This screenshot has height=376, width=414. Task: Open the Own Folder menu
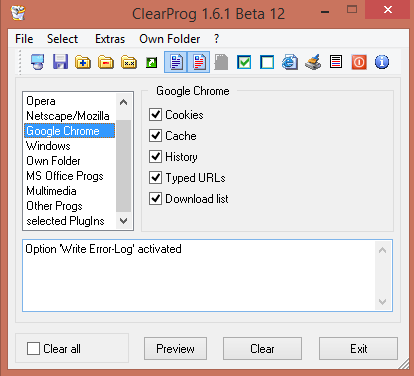pos(170,39)
